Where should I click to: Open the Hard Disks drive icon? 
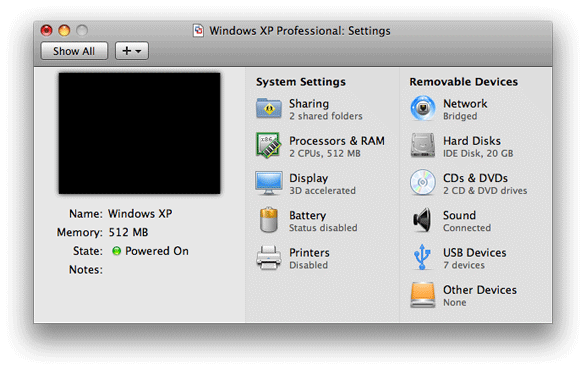[x=423, y=145]
